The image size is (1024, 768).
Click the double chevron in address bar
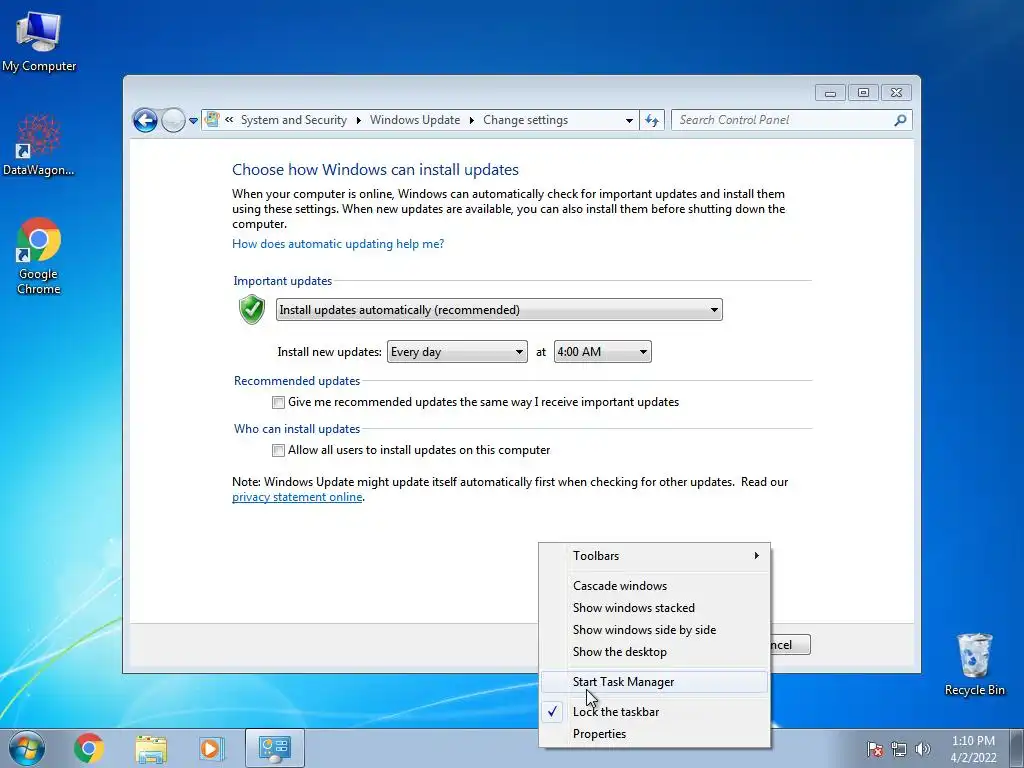229,120
